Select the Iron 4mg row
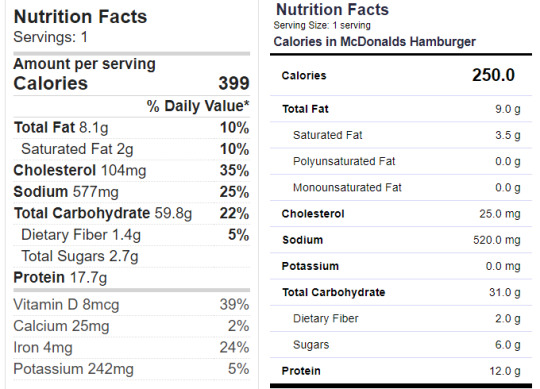The width and height of the screenshot is (540, 389). pos(132,347)
